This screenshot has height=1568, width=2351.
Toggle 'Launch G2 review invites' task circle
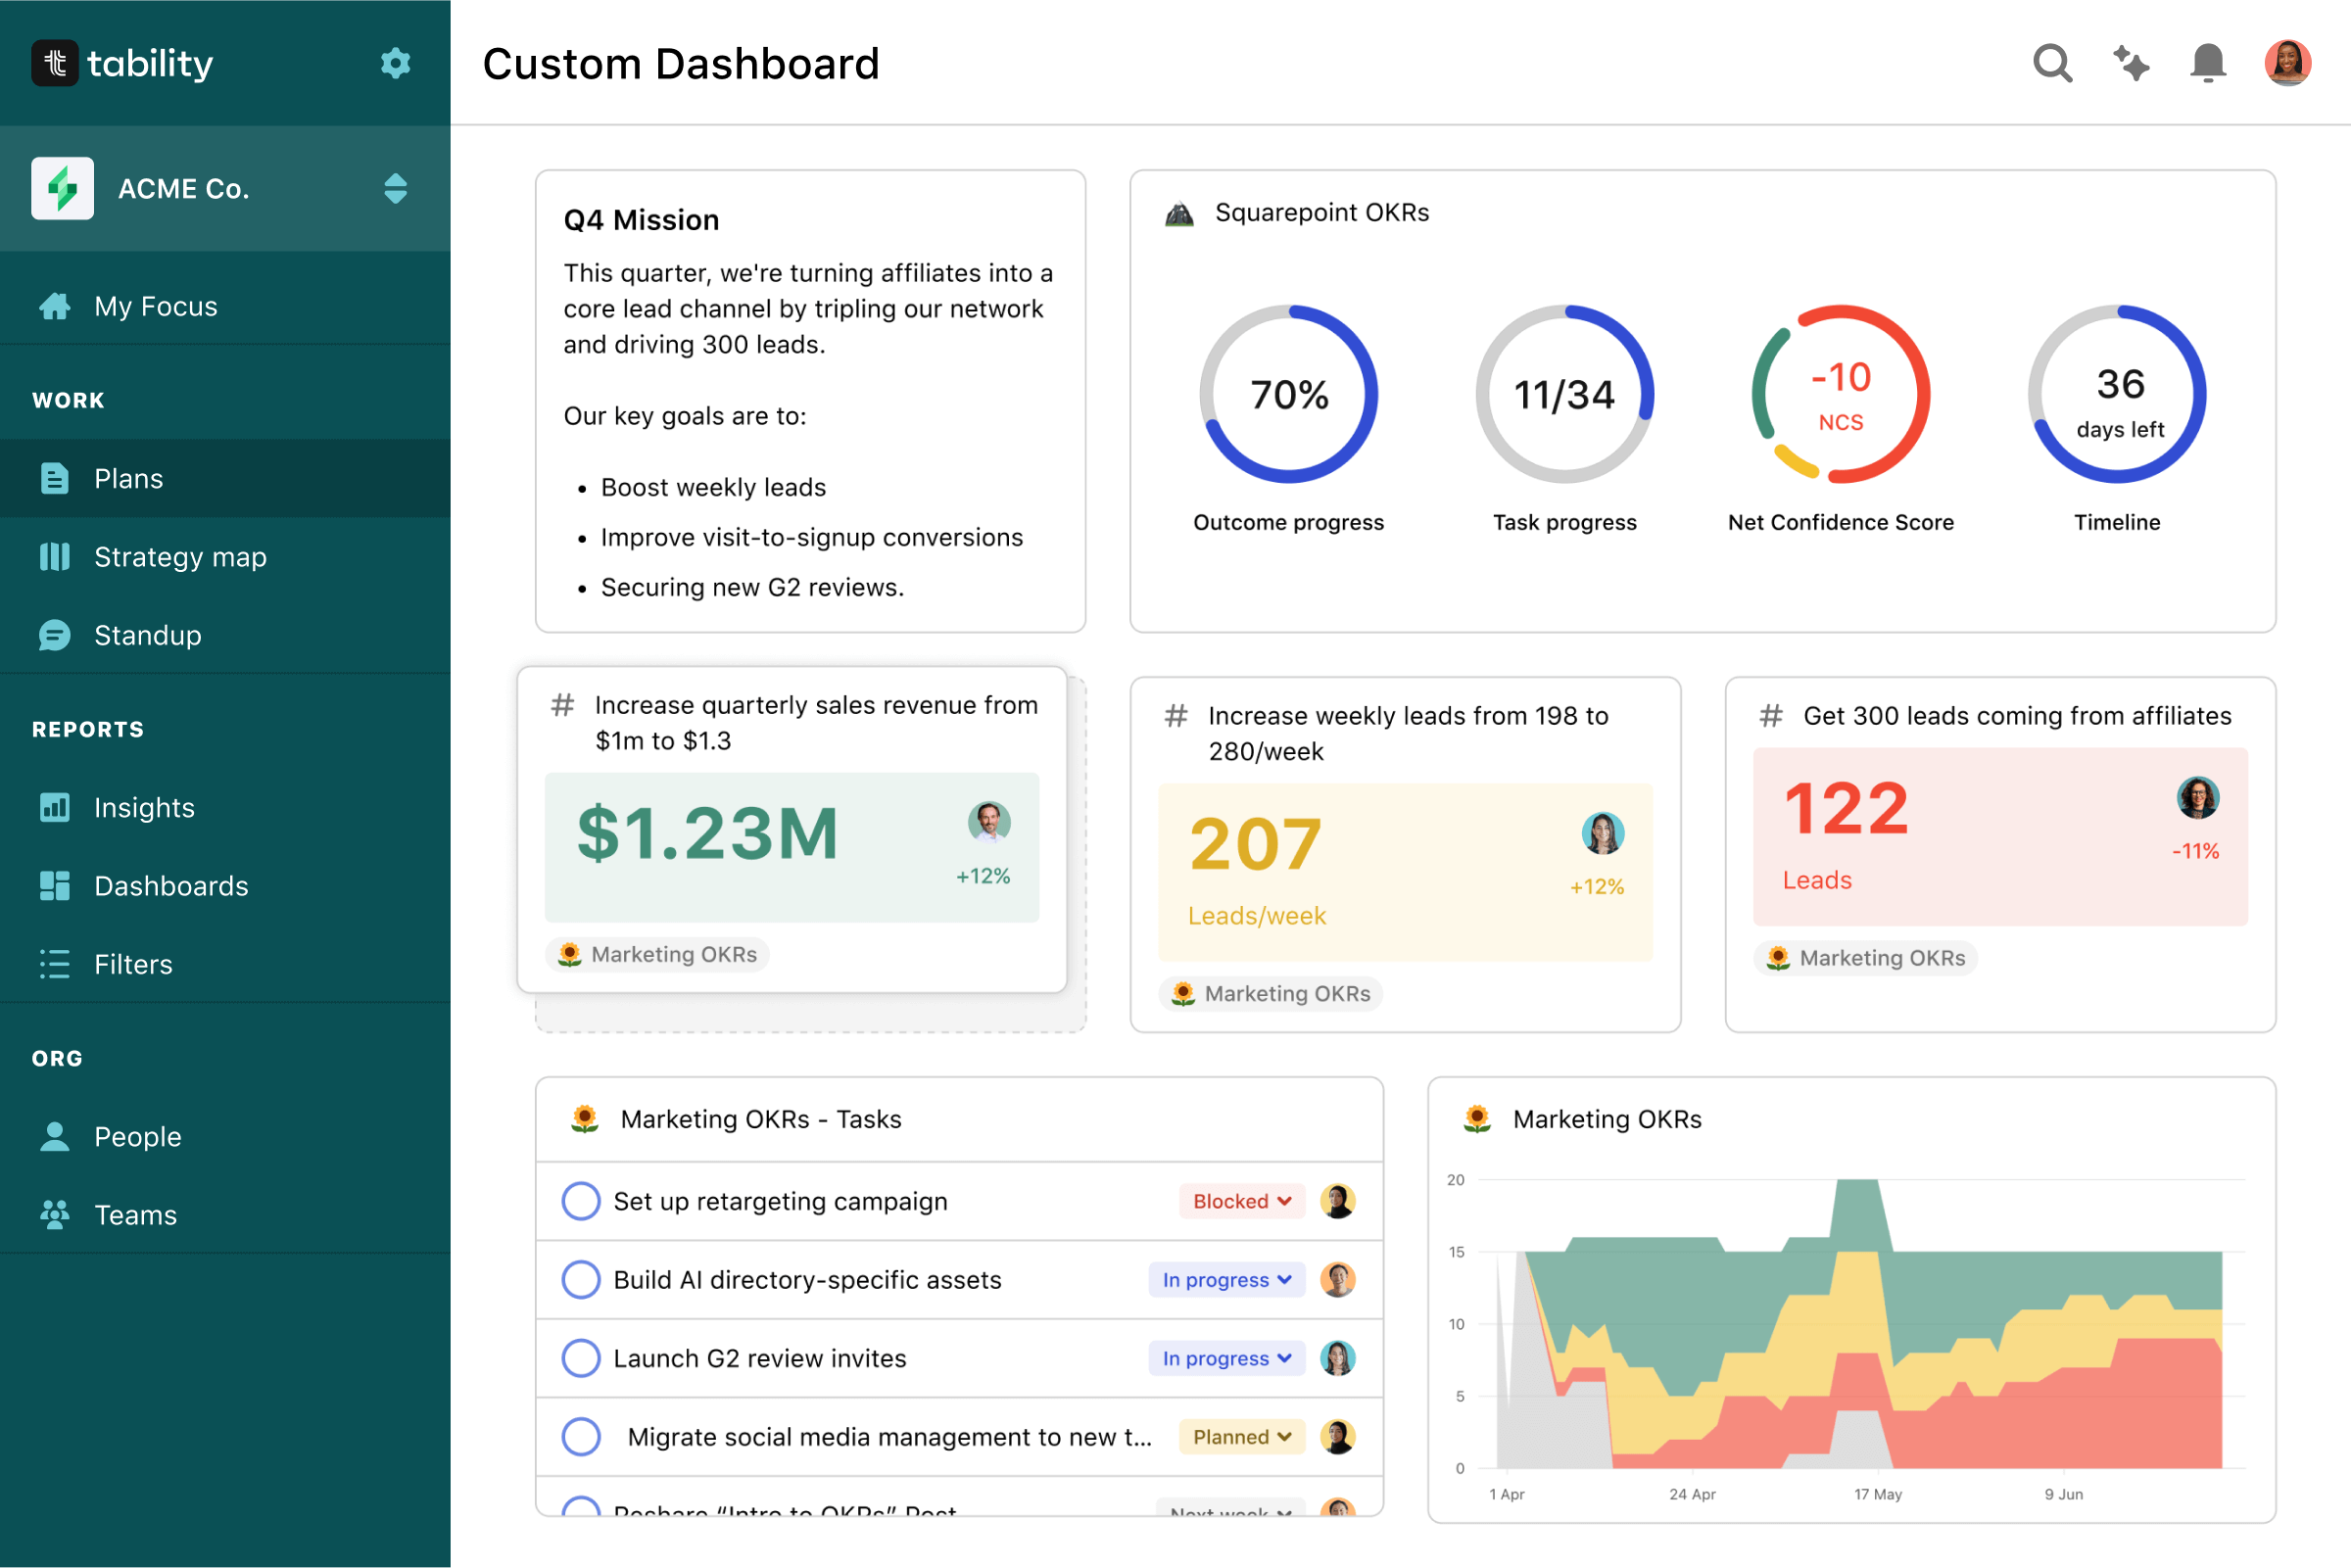[x=581, y=1358]
